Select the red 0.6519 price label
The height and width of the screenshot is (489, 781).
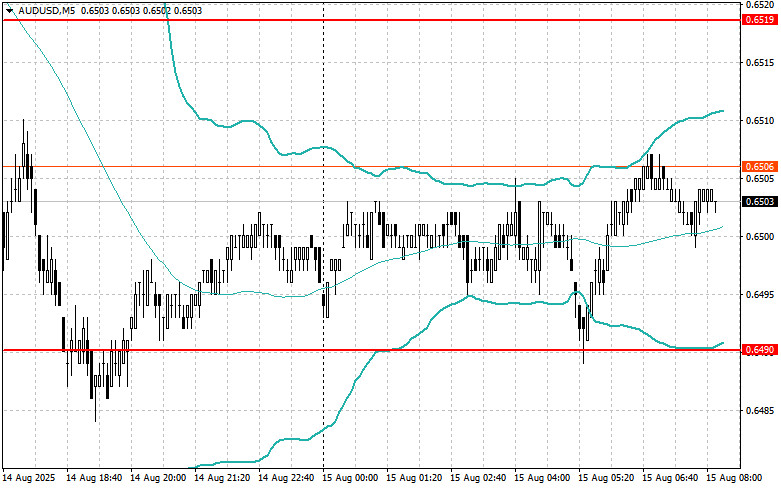click(760, 20)
